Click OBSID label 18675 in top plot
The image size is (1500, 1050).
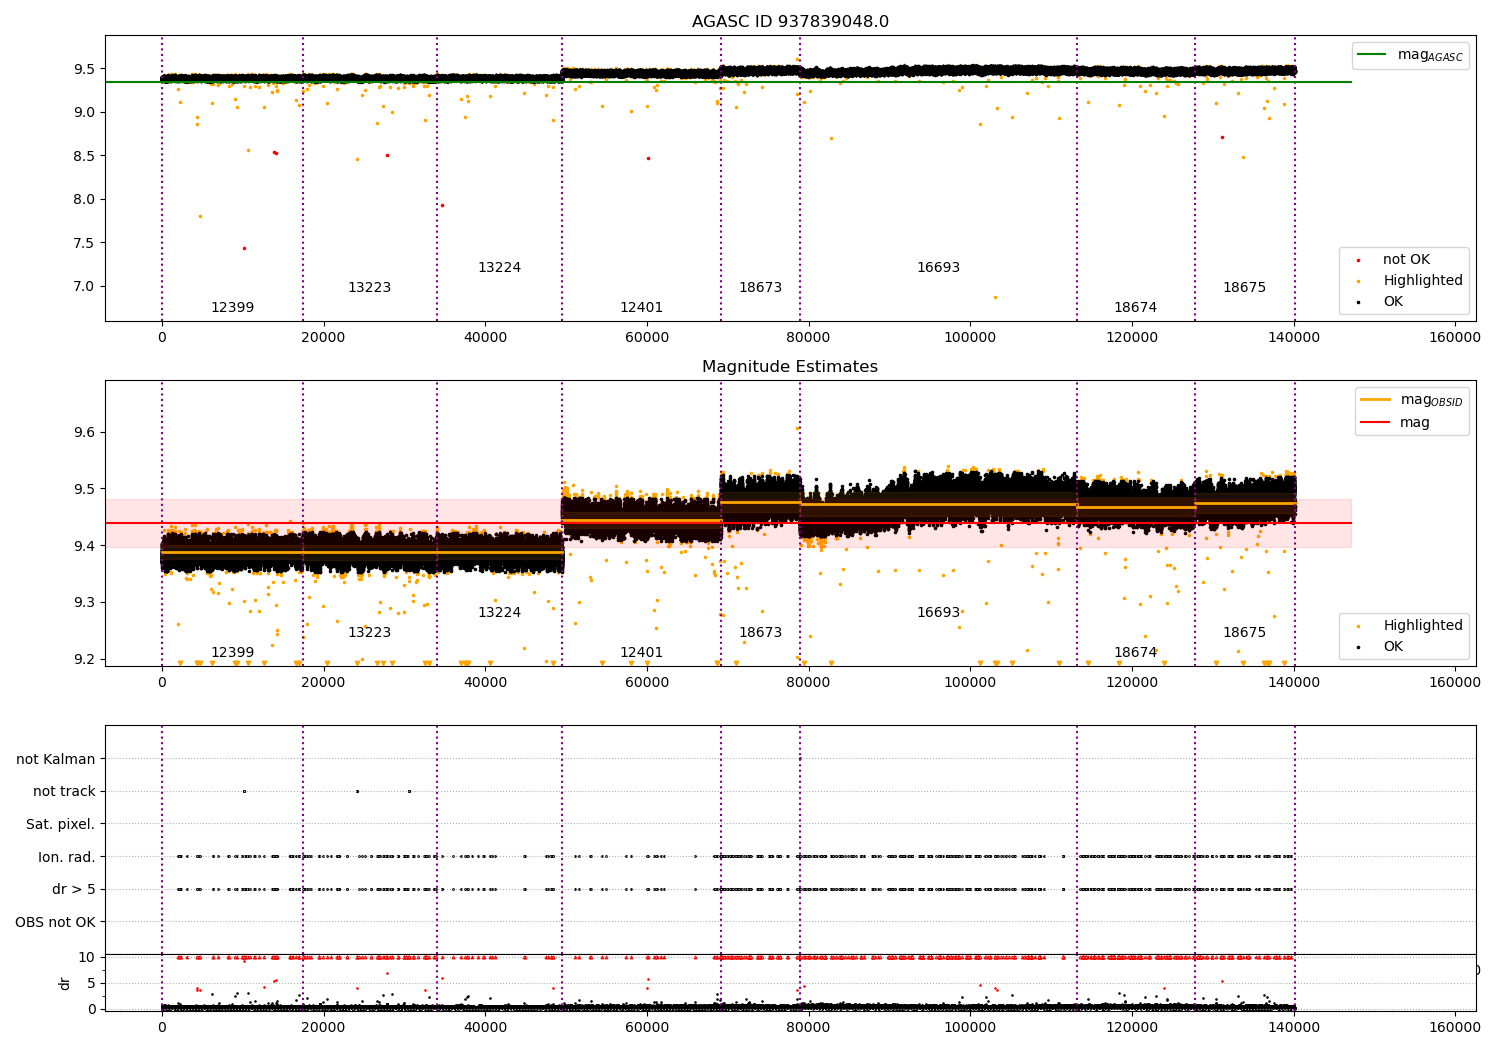(1244, 288)
